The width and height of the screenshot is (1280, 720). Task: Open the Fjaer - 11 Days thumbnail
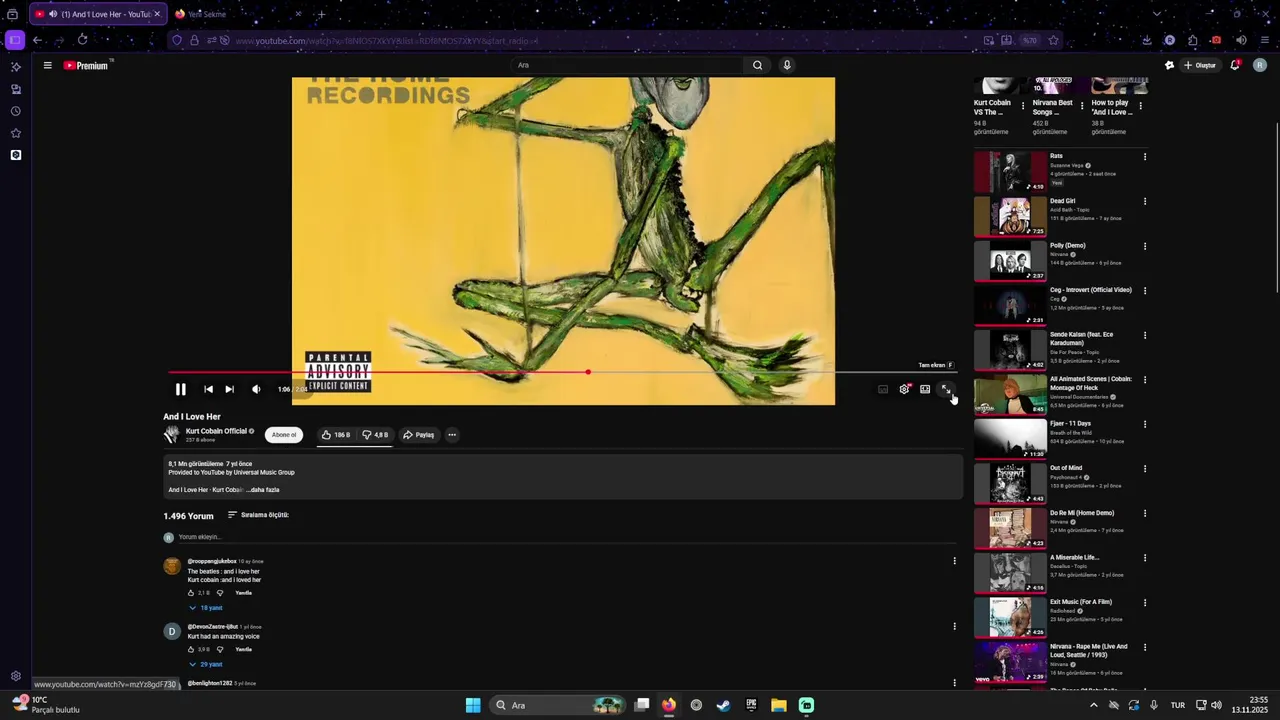(x=1010, y=439)
